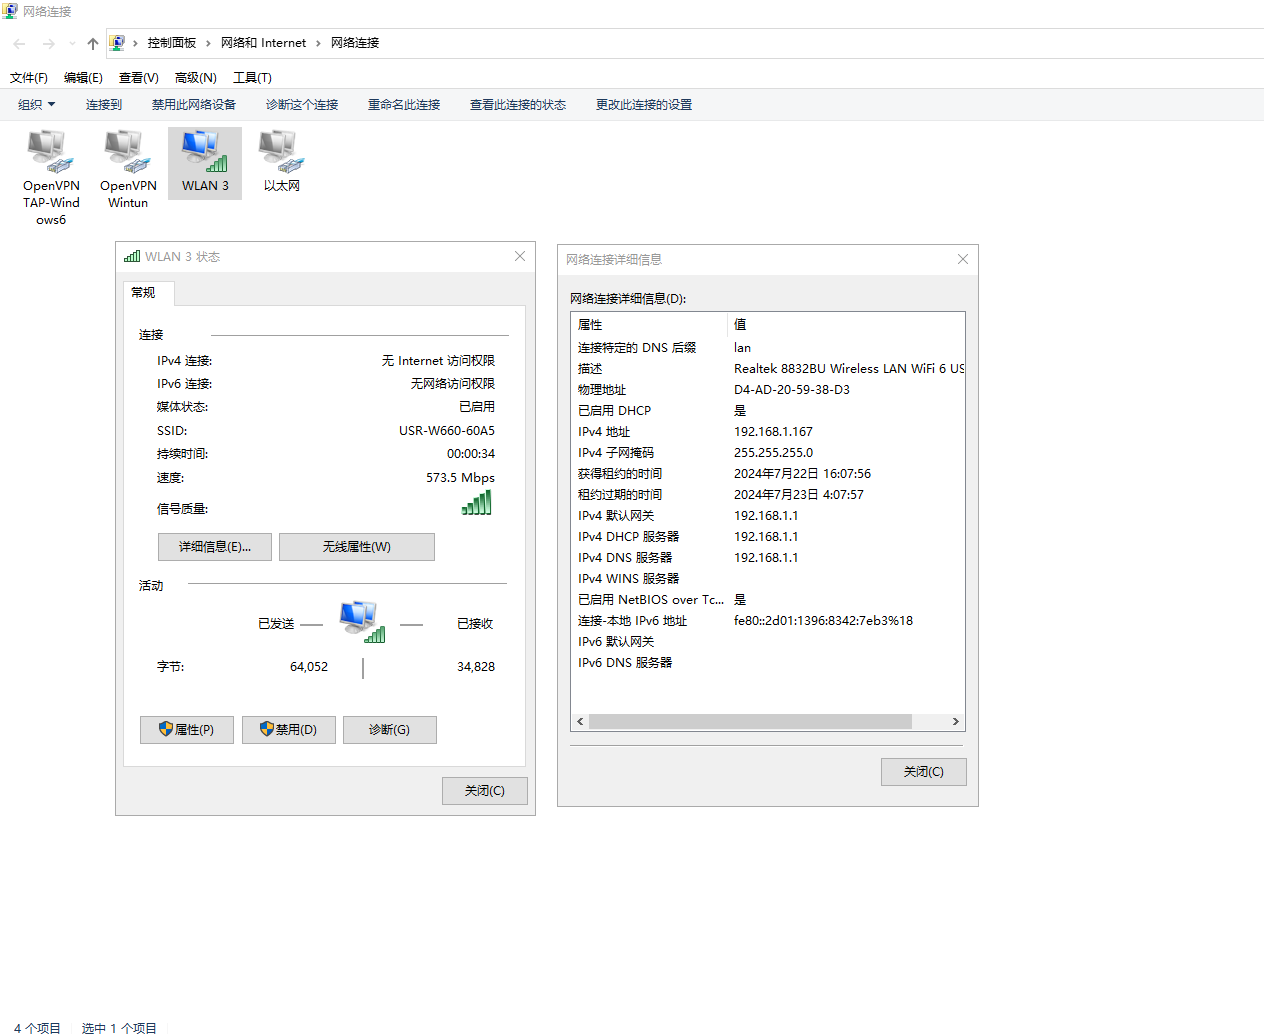Open the 文件(F) menu
Image resolution: width=1264 pixels, height=1034 pixels.
[29, 78]
